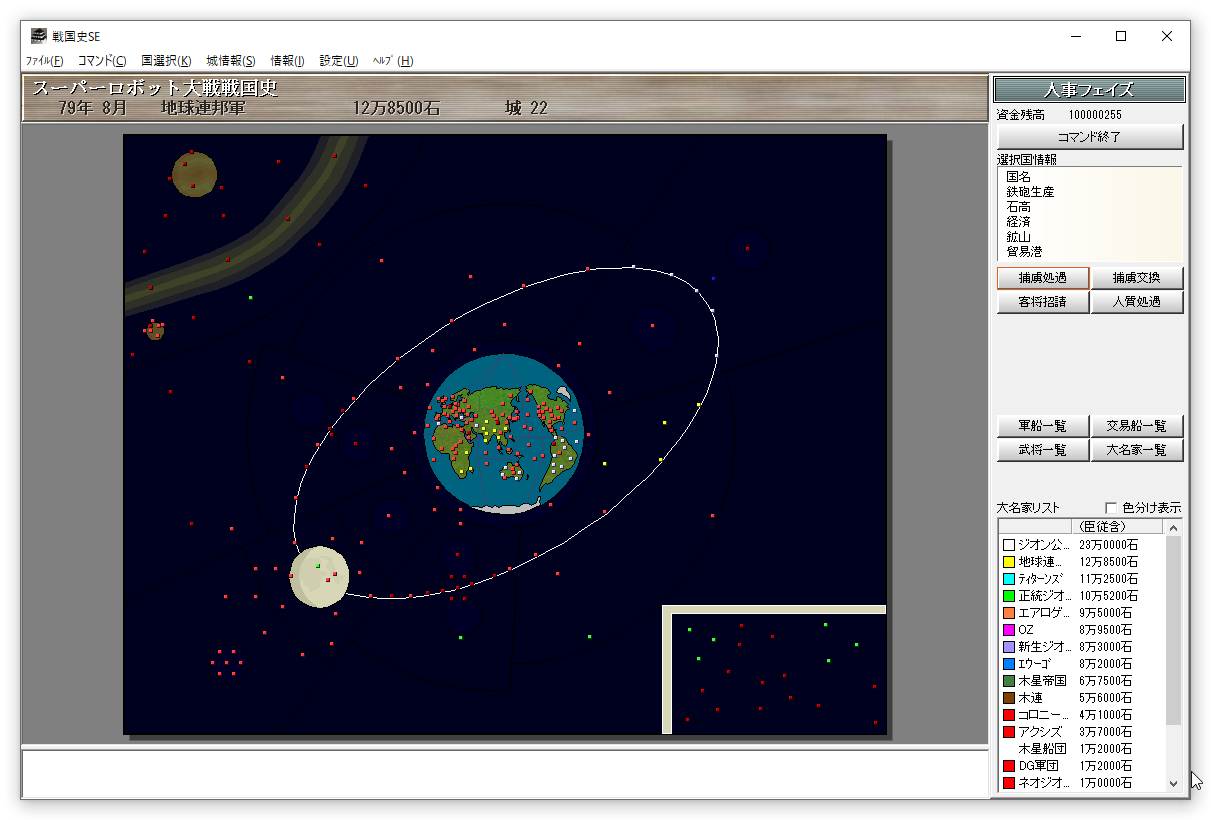Open the 武将一覧 list
The height and width of the screenshot is (820, 1211).
coord(1042,450)
